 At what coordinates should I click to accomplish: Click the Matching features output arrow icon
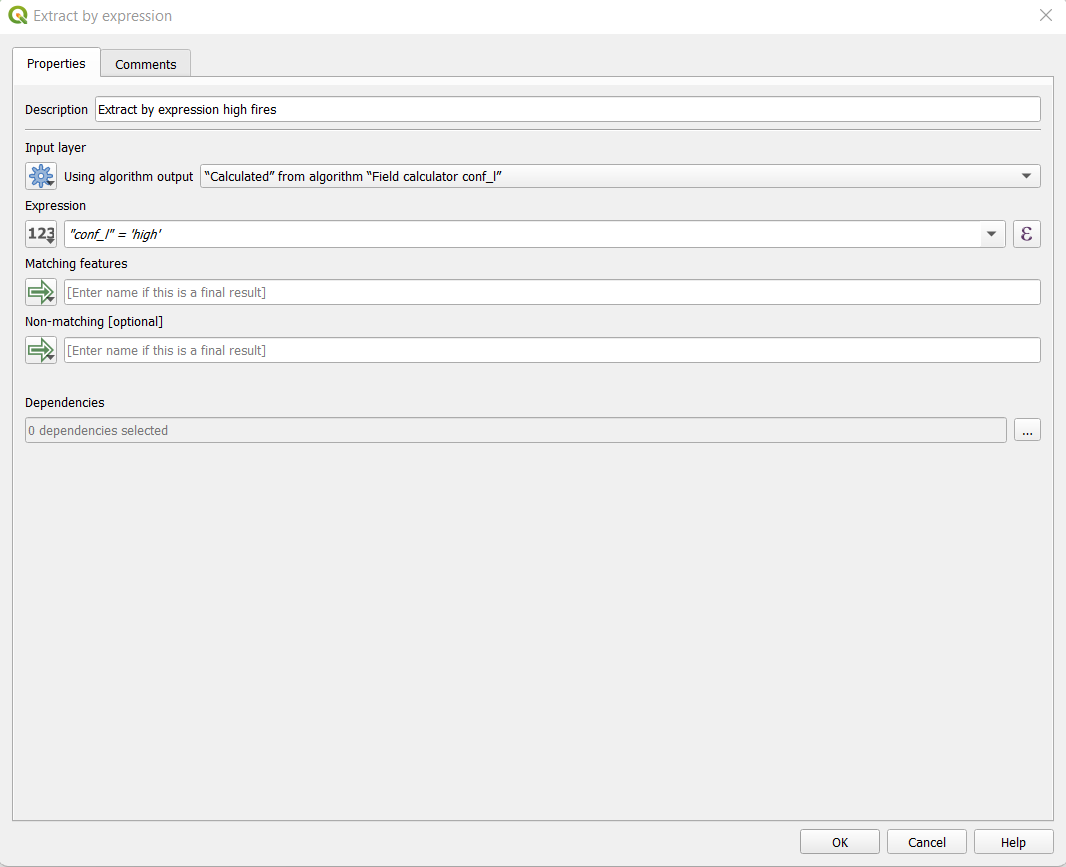(x=41, y=292)
